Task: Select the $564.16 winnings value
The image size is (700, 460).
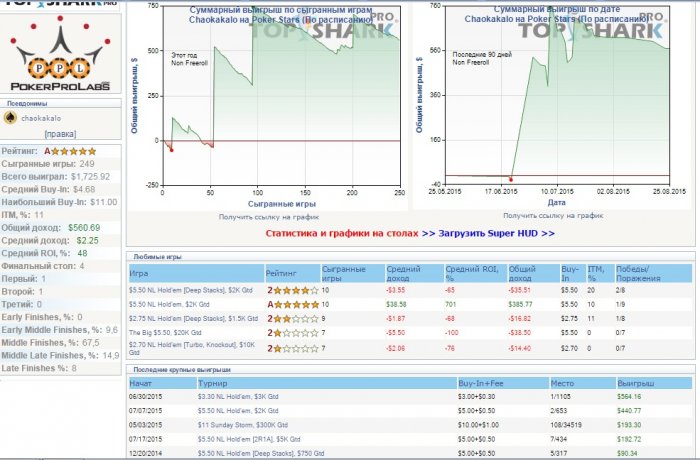Action: click(629, 397)
